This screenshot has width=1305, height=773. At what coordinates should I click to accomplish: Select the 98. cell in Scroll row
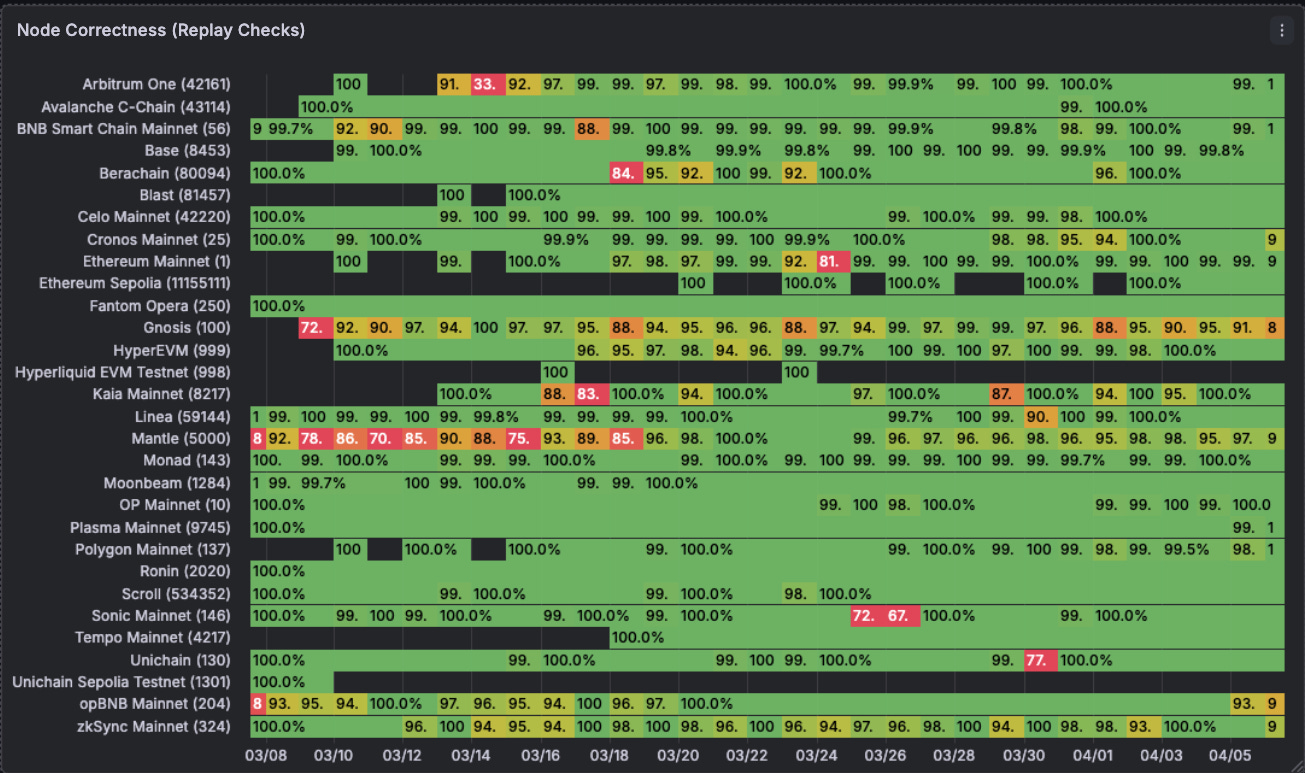[799, 593]
